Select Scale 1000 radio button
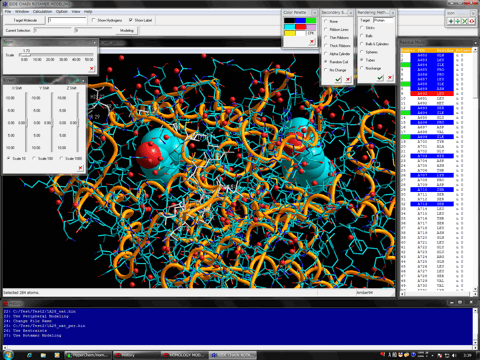Image resolution: width=480 pixels, height=360 pixels. click(x=62, y=158)
